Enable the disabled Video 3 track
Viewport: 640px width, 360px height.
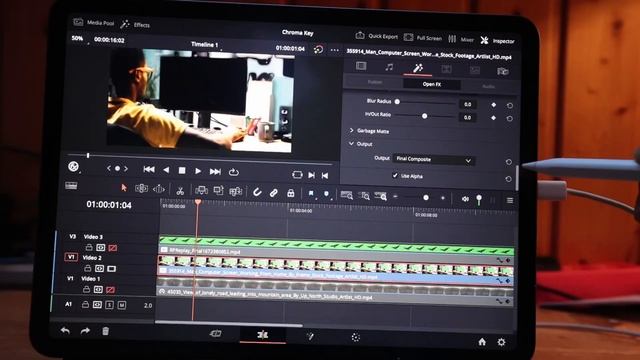[113, 248]
